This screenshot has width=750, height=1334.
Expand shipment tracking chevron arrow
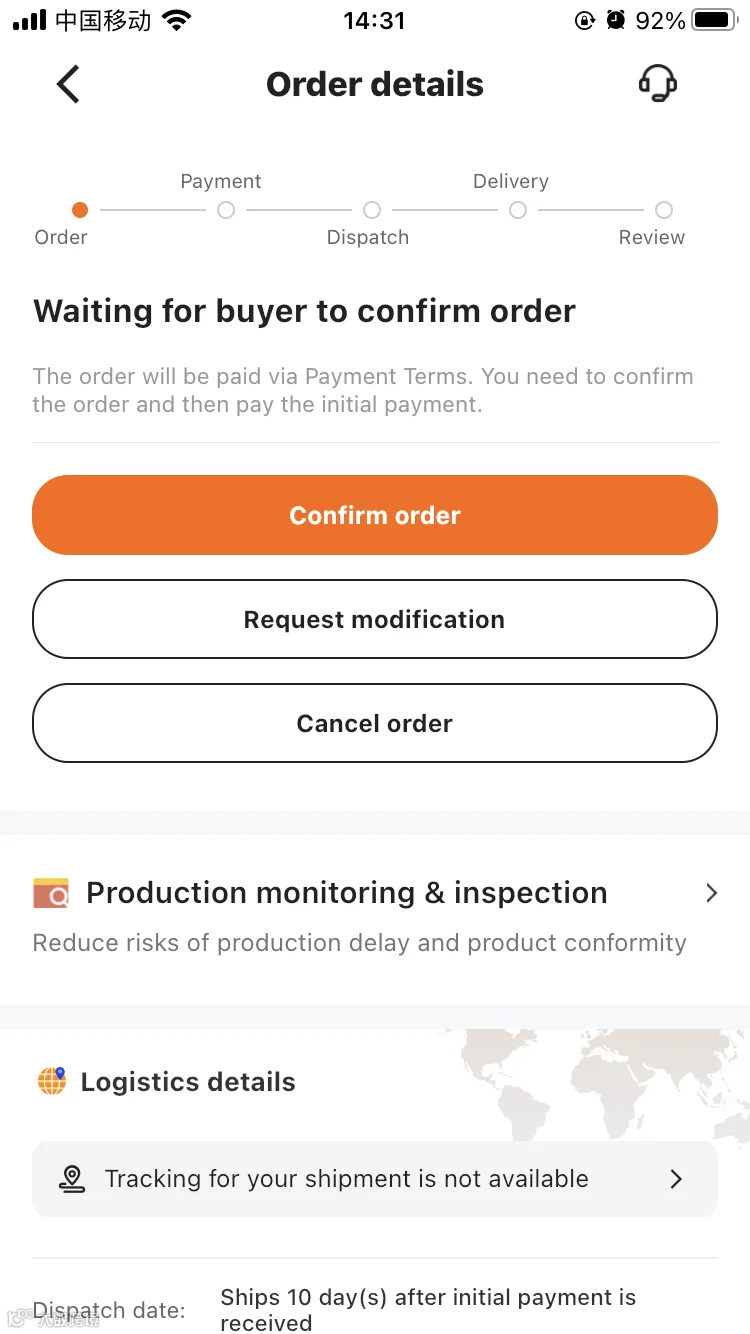tap(676, 1179)
